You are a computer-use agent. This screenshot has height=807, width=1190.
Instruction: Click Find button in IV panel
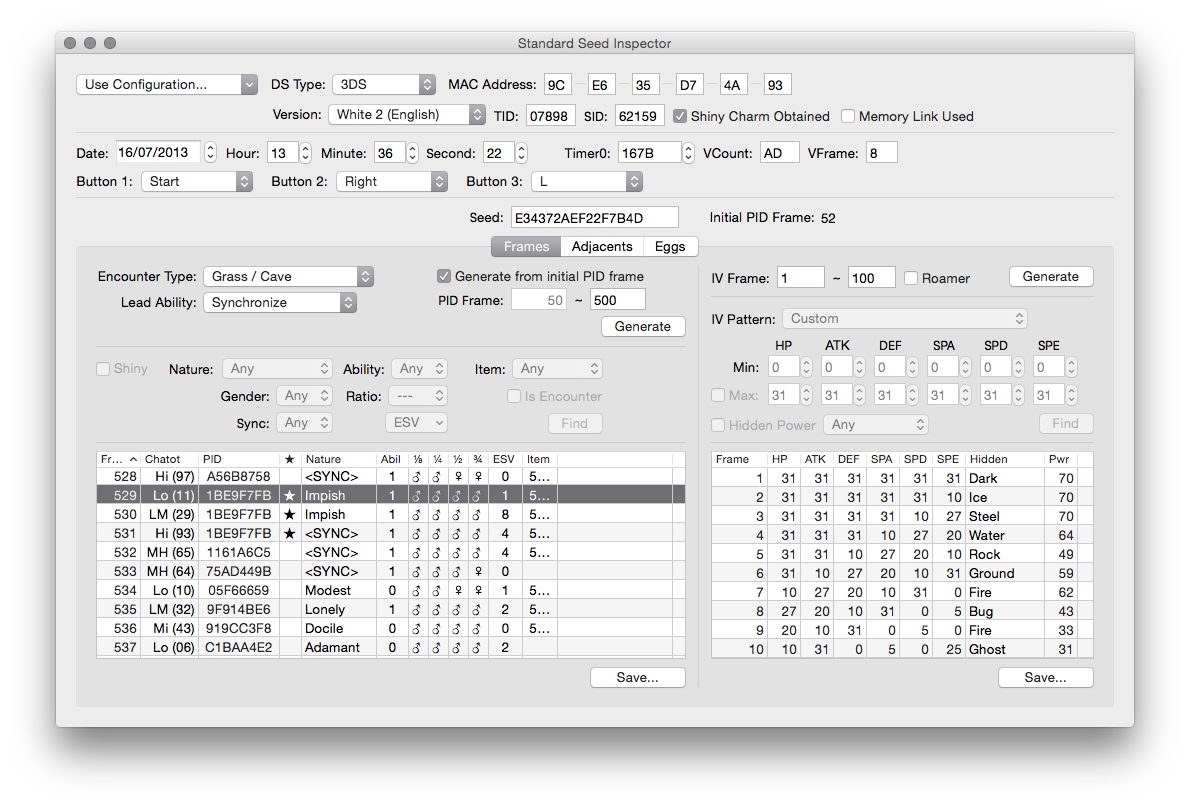(x=1066, y=424)
